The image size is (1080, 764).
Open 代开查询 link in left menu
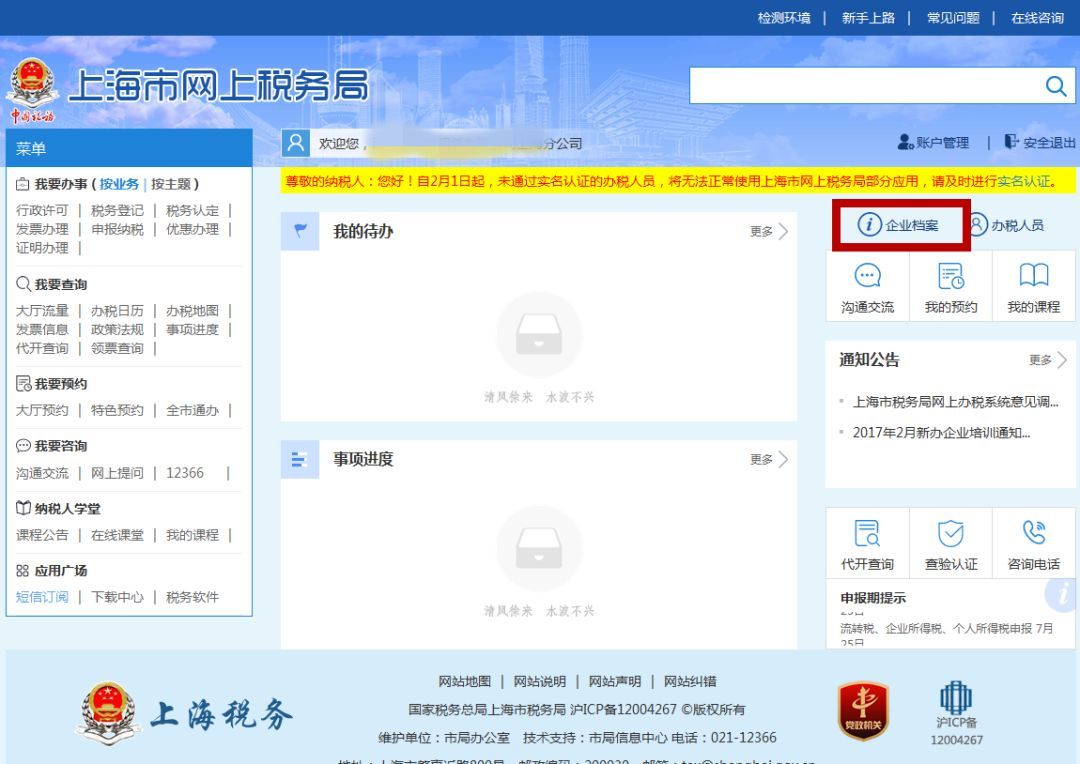(42, 348)
